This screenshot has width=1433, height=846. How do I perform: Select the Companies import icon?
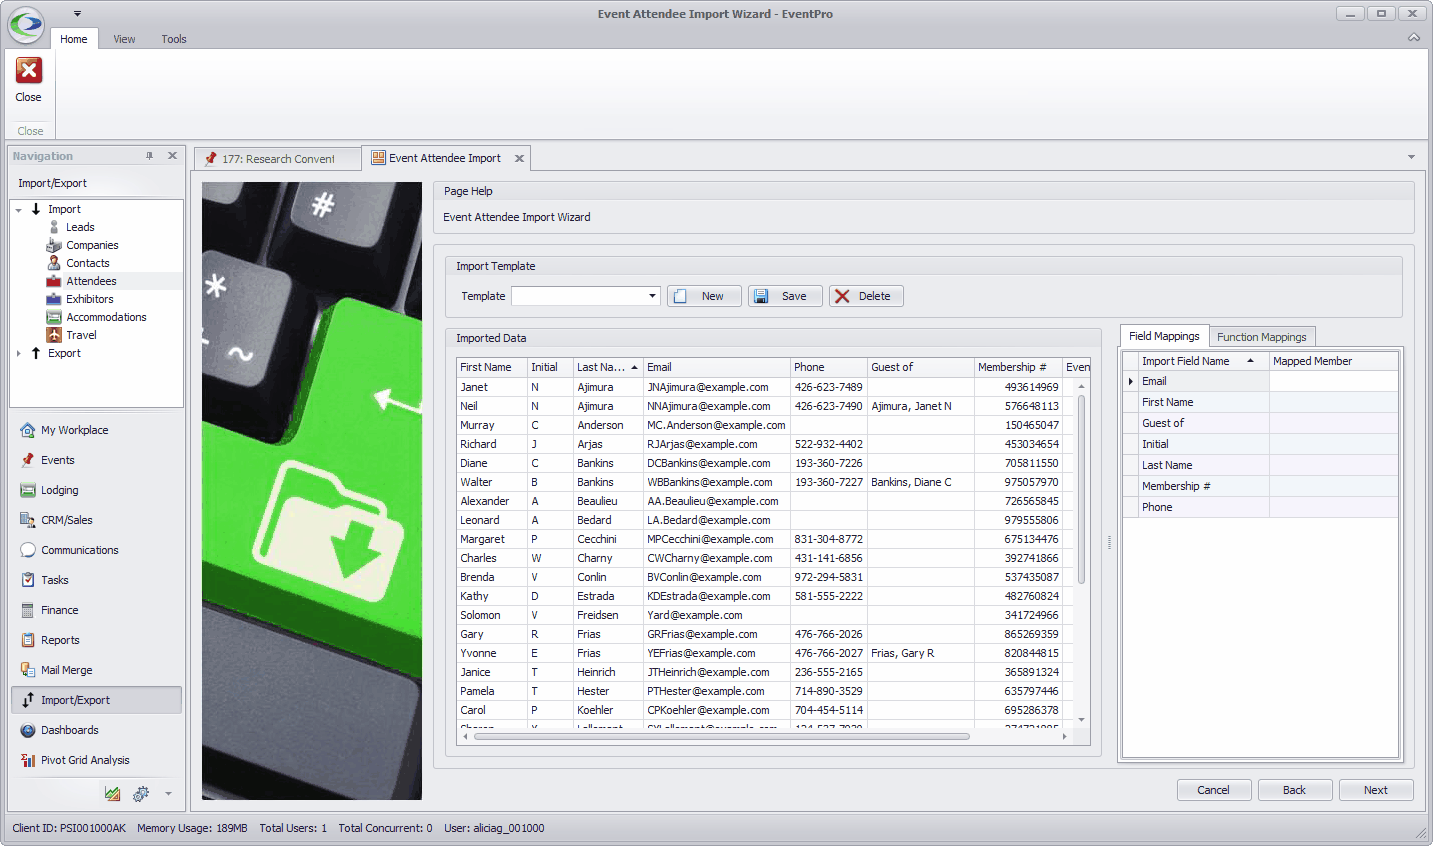54,245
